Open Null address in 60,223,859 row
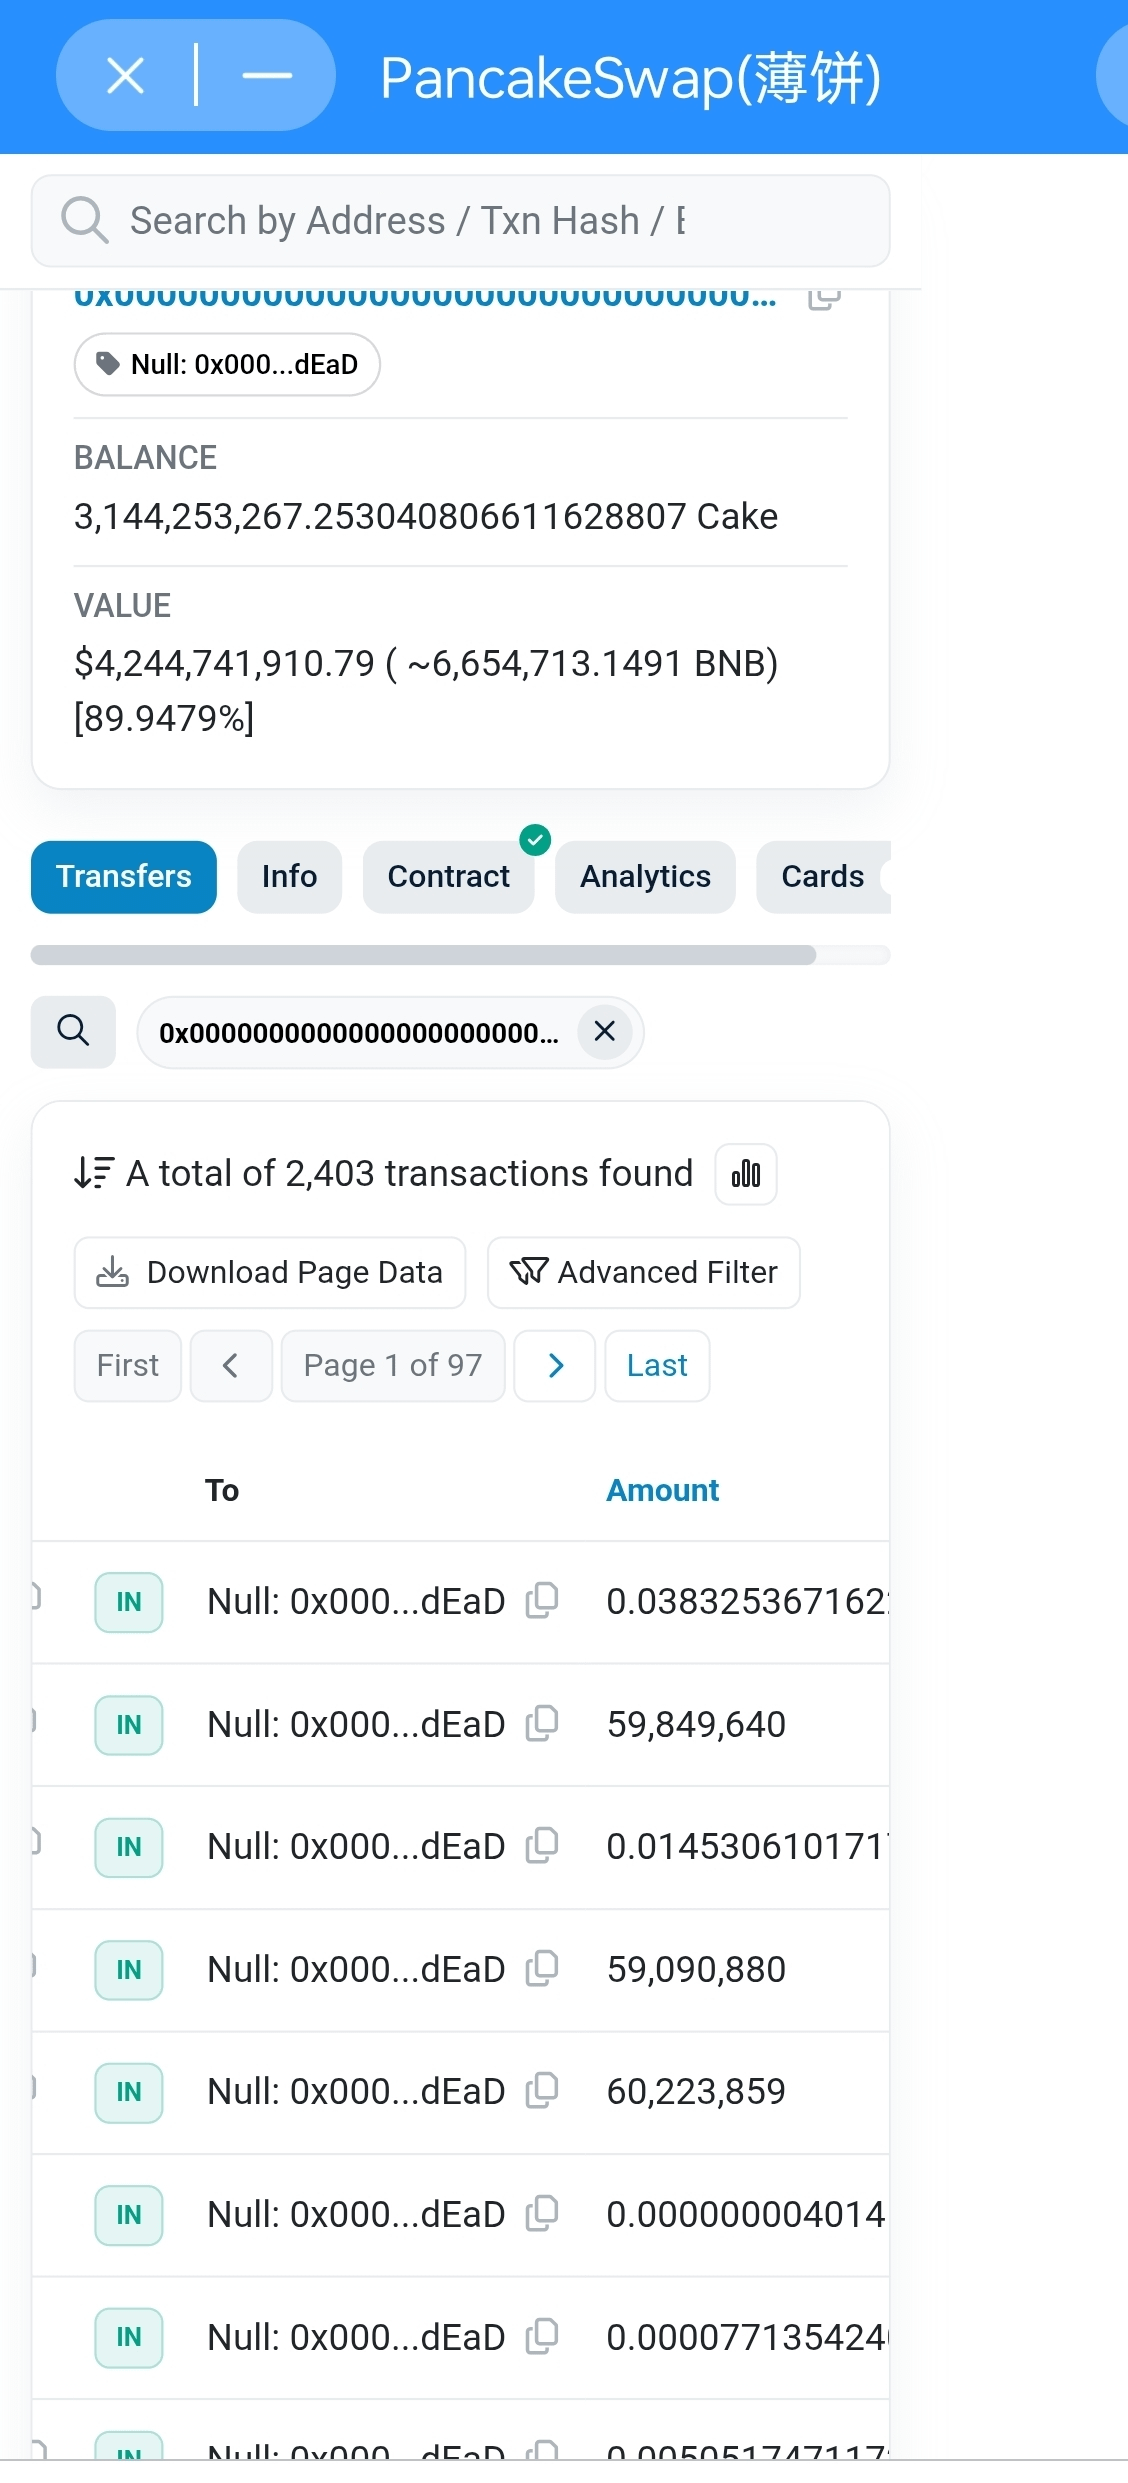1128x2483 pixels. click(x=356, y=2092)
